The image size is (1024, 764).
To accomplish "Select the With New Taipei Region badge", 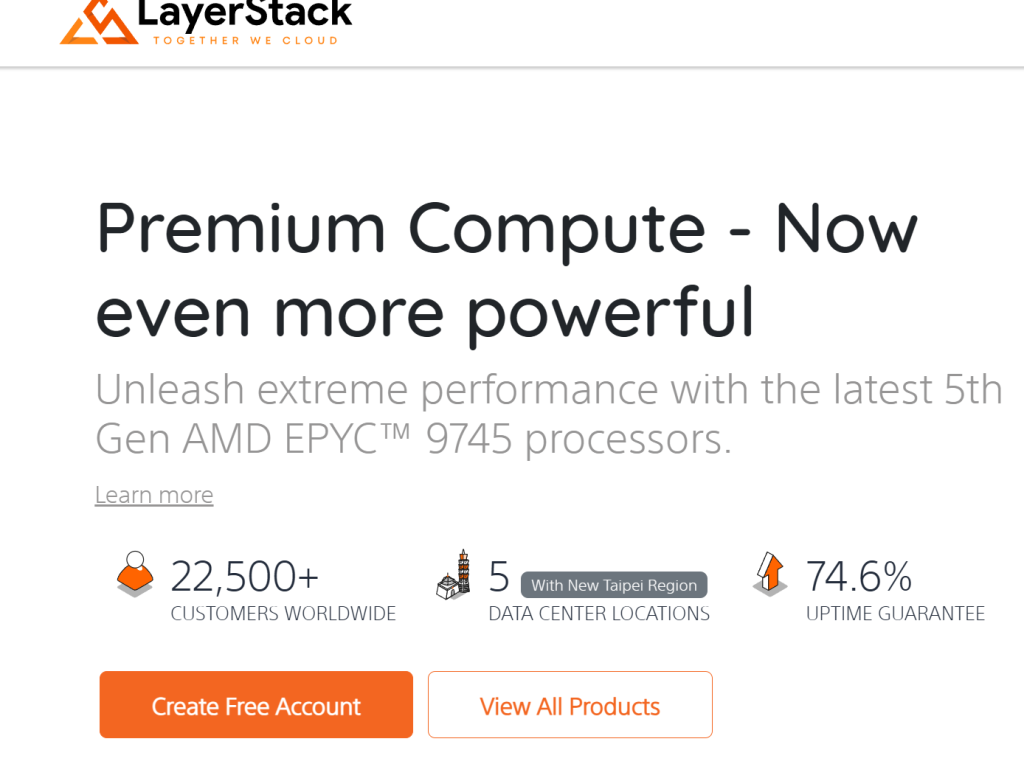I will point(614,585).
